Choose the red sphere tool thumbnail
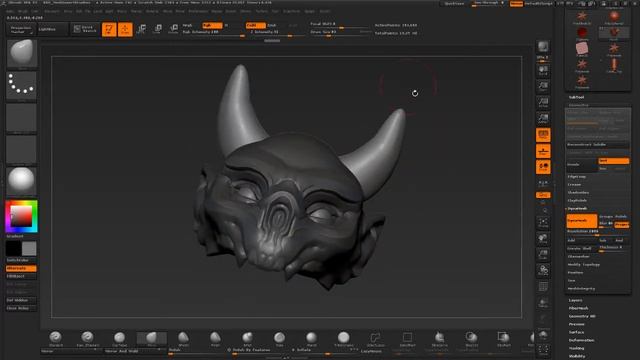640x360 pixels. pyautogui.click(x=582, y=33)
